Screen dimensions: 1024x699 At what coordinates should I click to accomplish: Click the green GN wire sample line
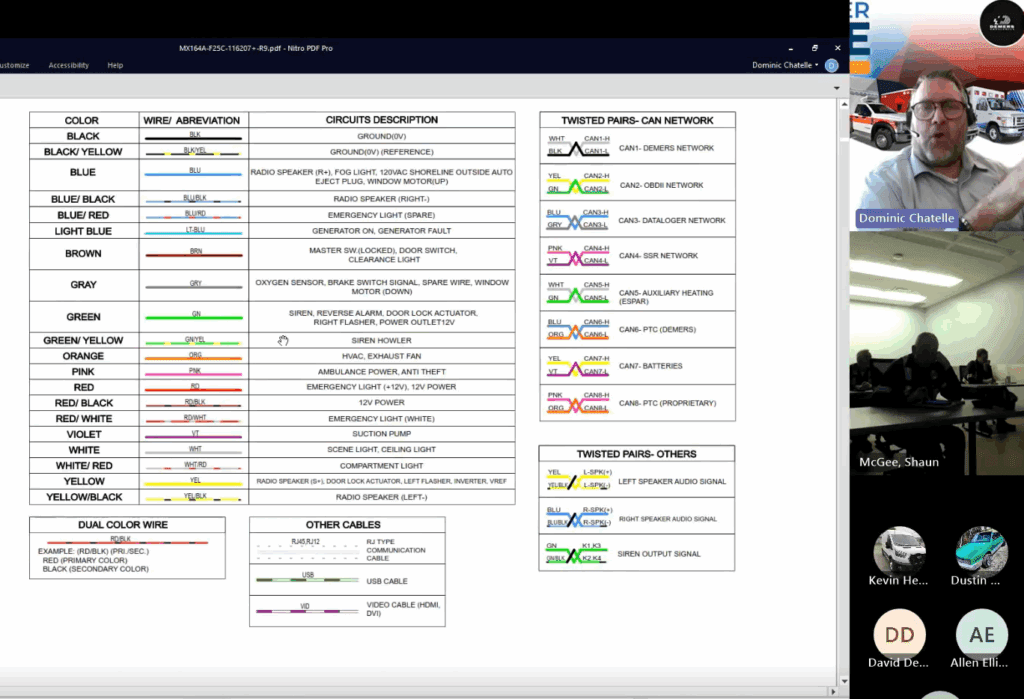point(194,317)
